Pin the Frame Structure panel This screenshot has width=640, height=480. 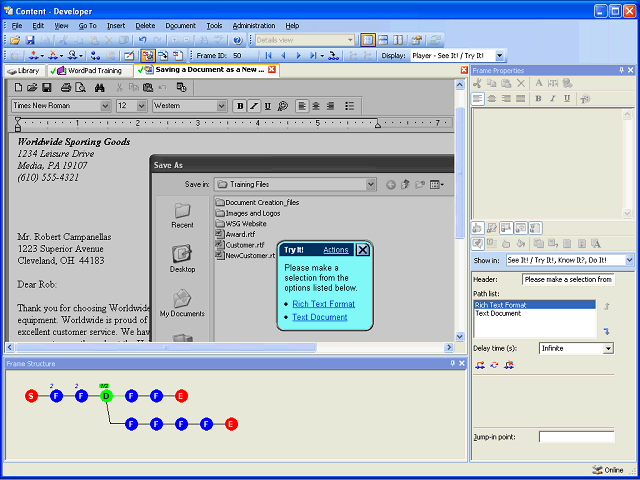(452, 363)
